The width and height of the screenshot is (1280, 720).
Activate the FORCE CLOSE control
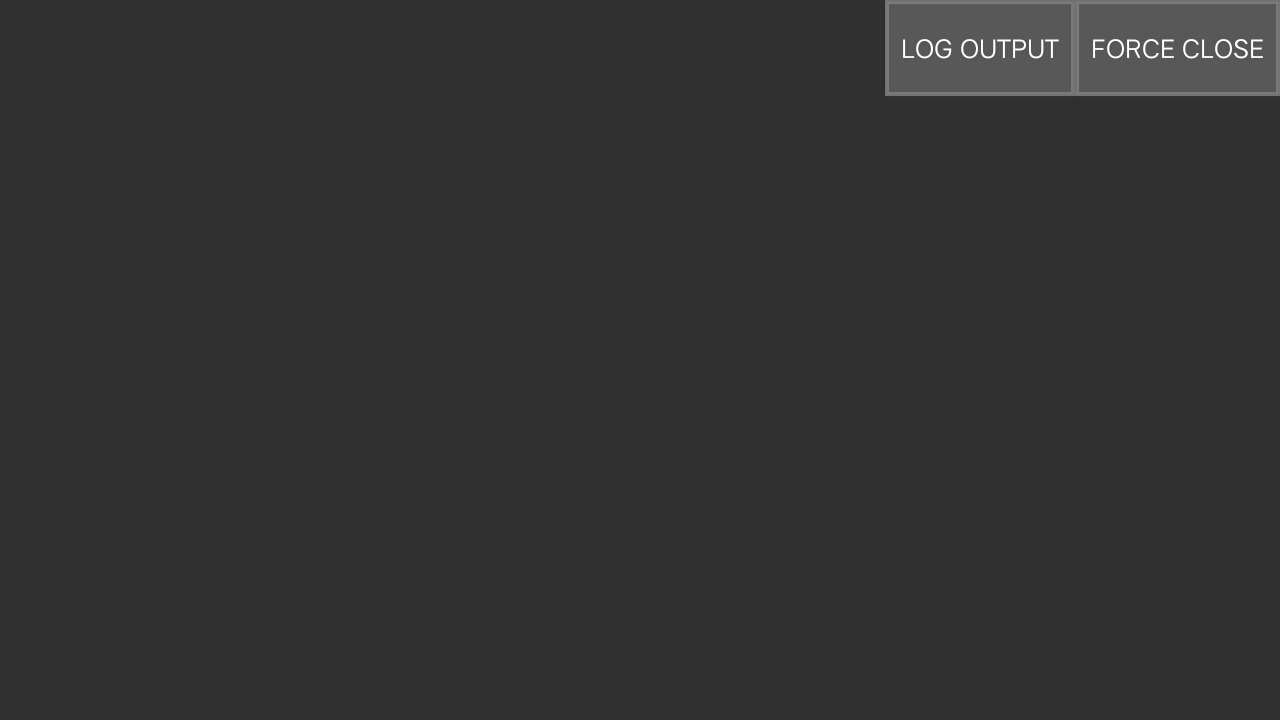(1177, 48)
